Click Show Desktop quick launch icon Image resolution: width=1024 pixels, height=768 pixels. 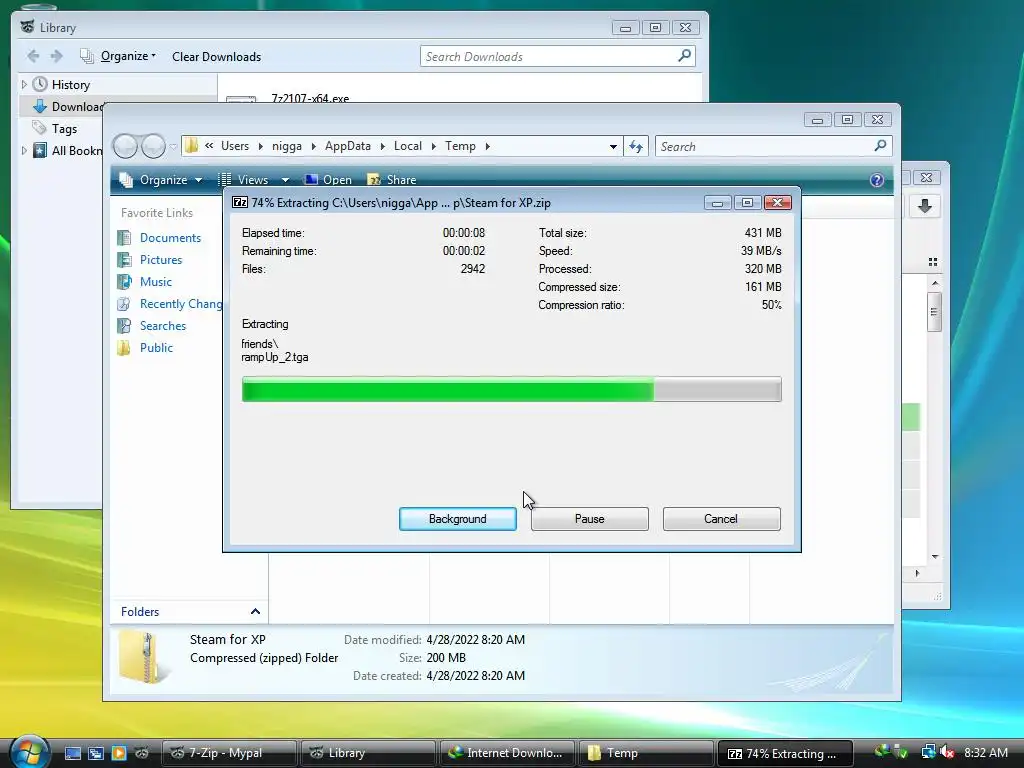tap(73, 753)
